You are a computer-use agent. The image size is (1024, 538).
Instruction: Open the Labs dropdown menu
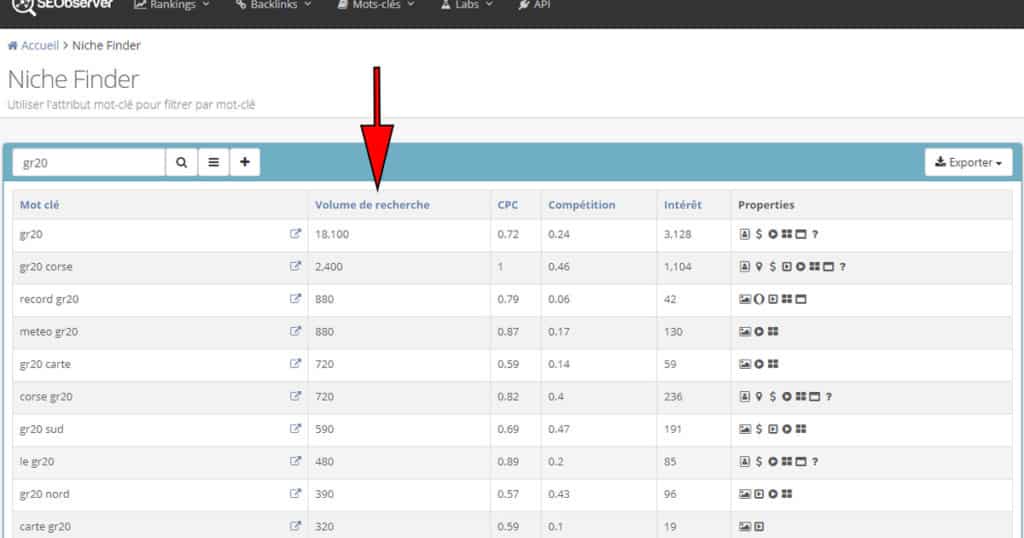467,5
